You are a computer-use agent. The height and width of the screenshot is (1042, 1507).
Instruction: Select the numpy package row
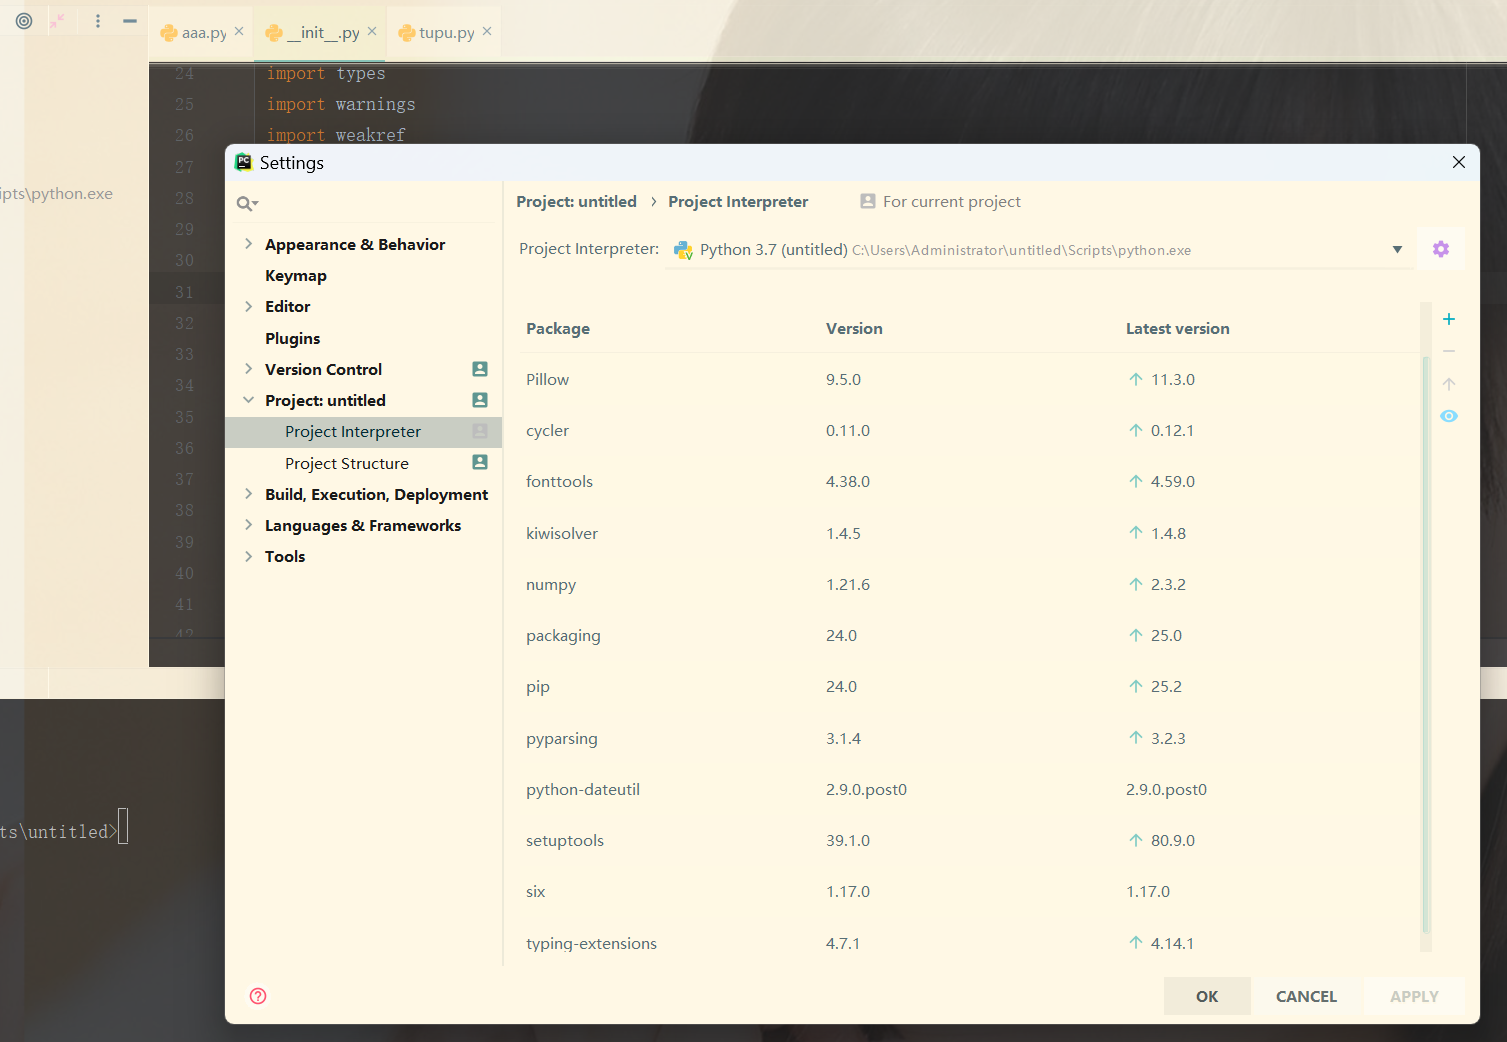[970, 584]
